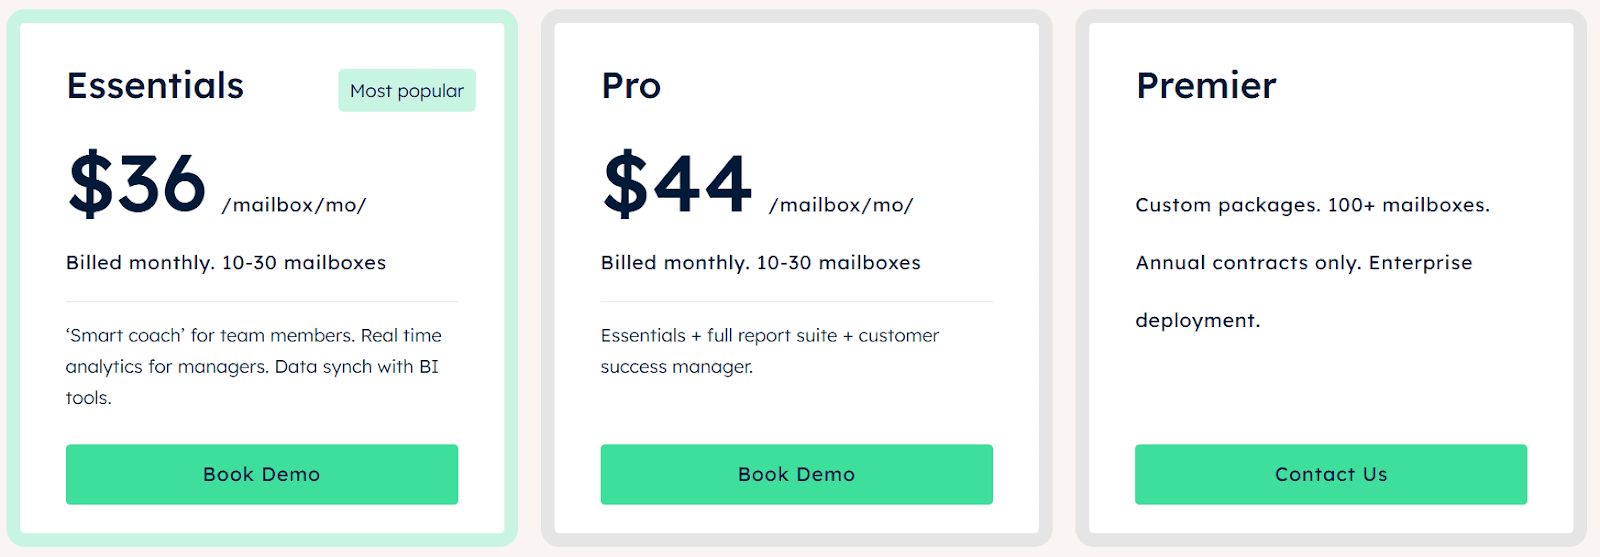Click Book Demo under Essentials plan
1600x557 pixels.
262,474
